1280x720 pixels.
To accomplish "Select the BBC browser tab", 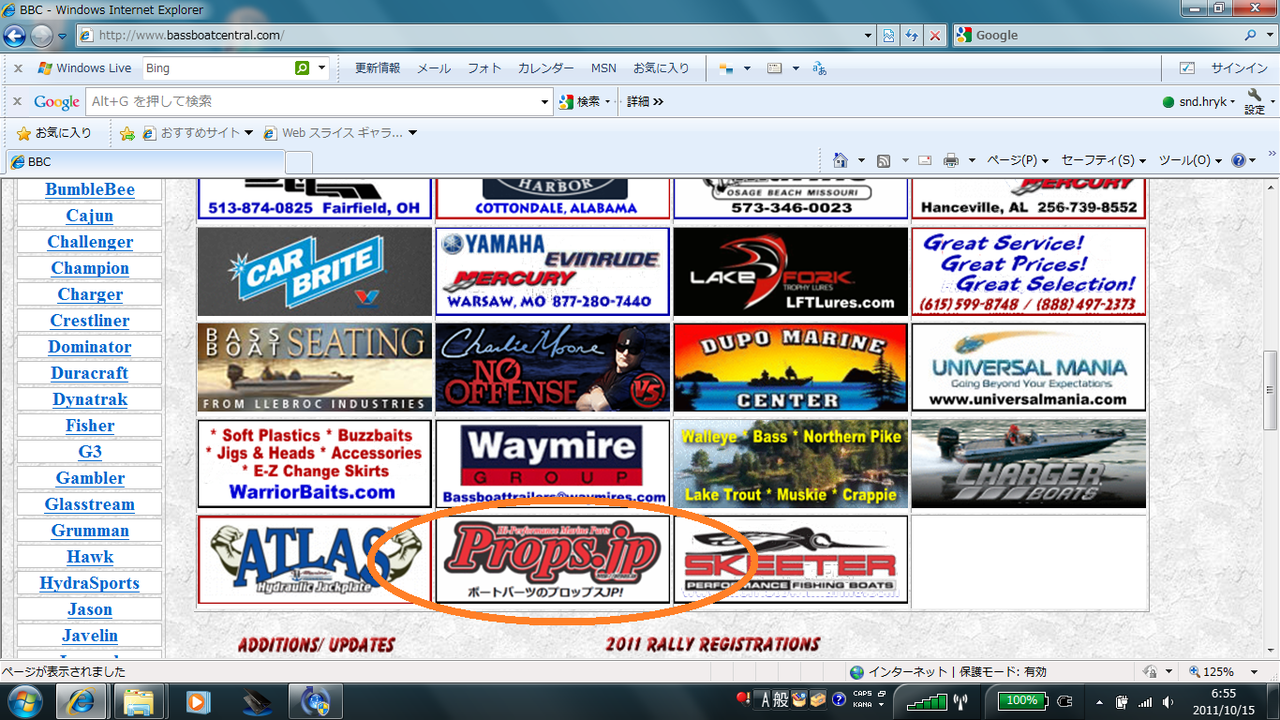I will (145, 161).
